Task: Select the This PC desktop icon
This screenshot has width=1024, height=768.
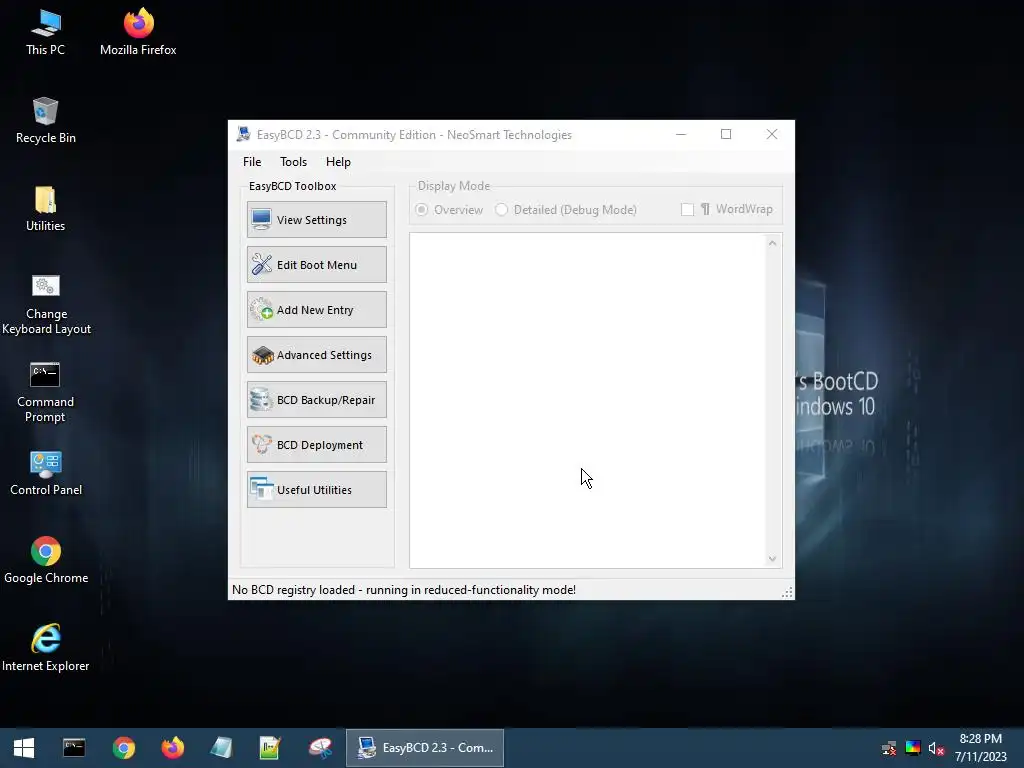Action: click(46, 33)
